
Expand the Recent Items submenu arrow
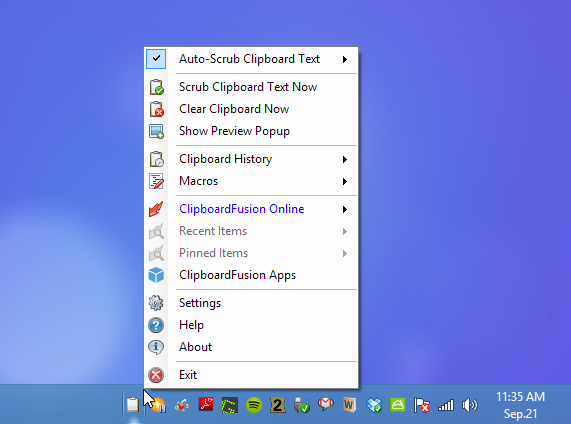point(344,231)
